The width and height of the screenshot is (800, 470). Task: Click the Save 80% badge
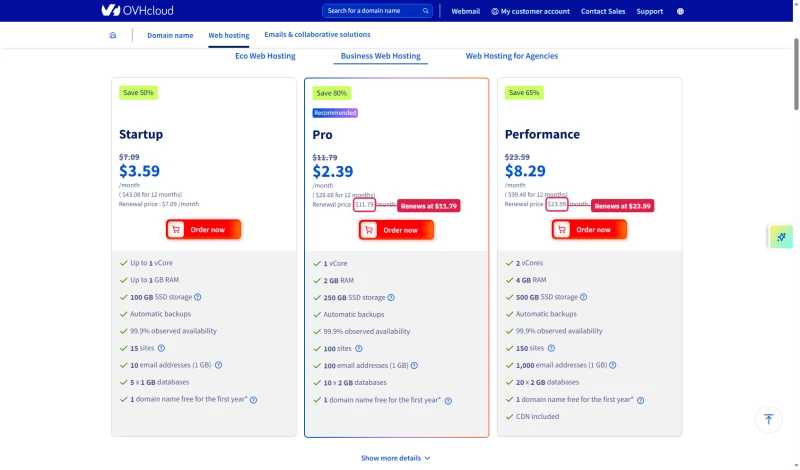click(x=332, y=93)
